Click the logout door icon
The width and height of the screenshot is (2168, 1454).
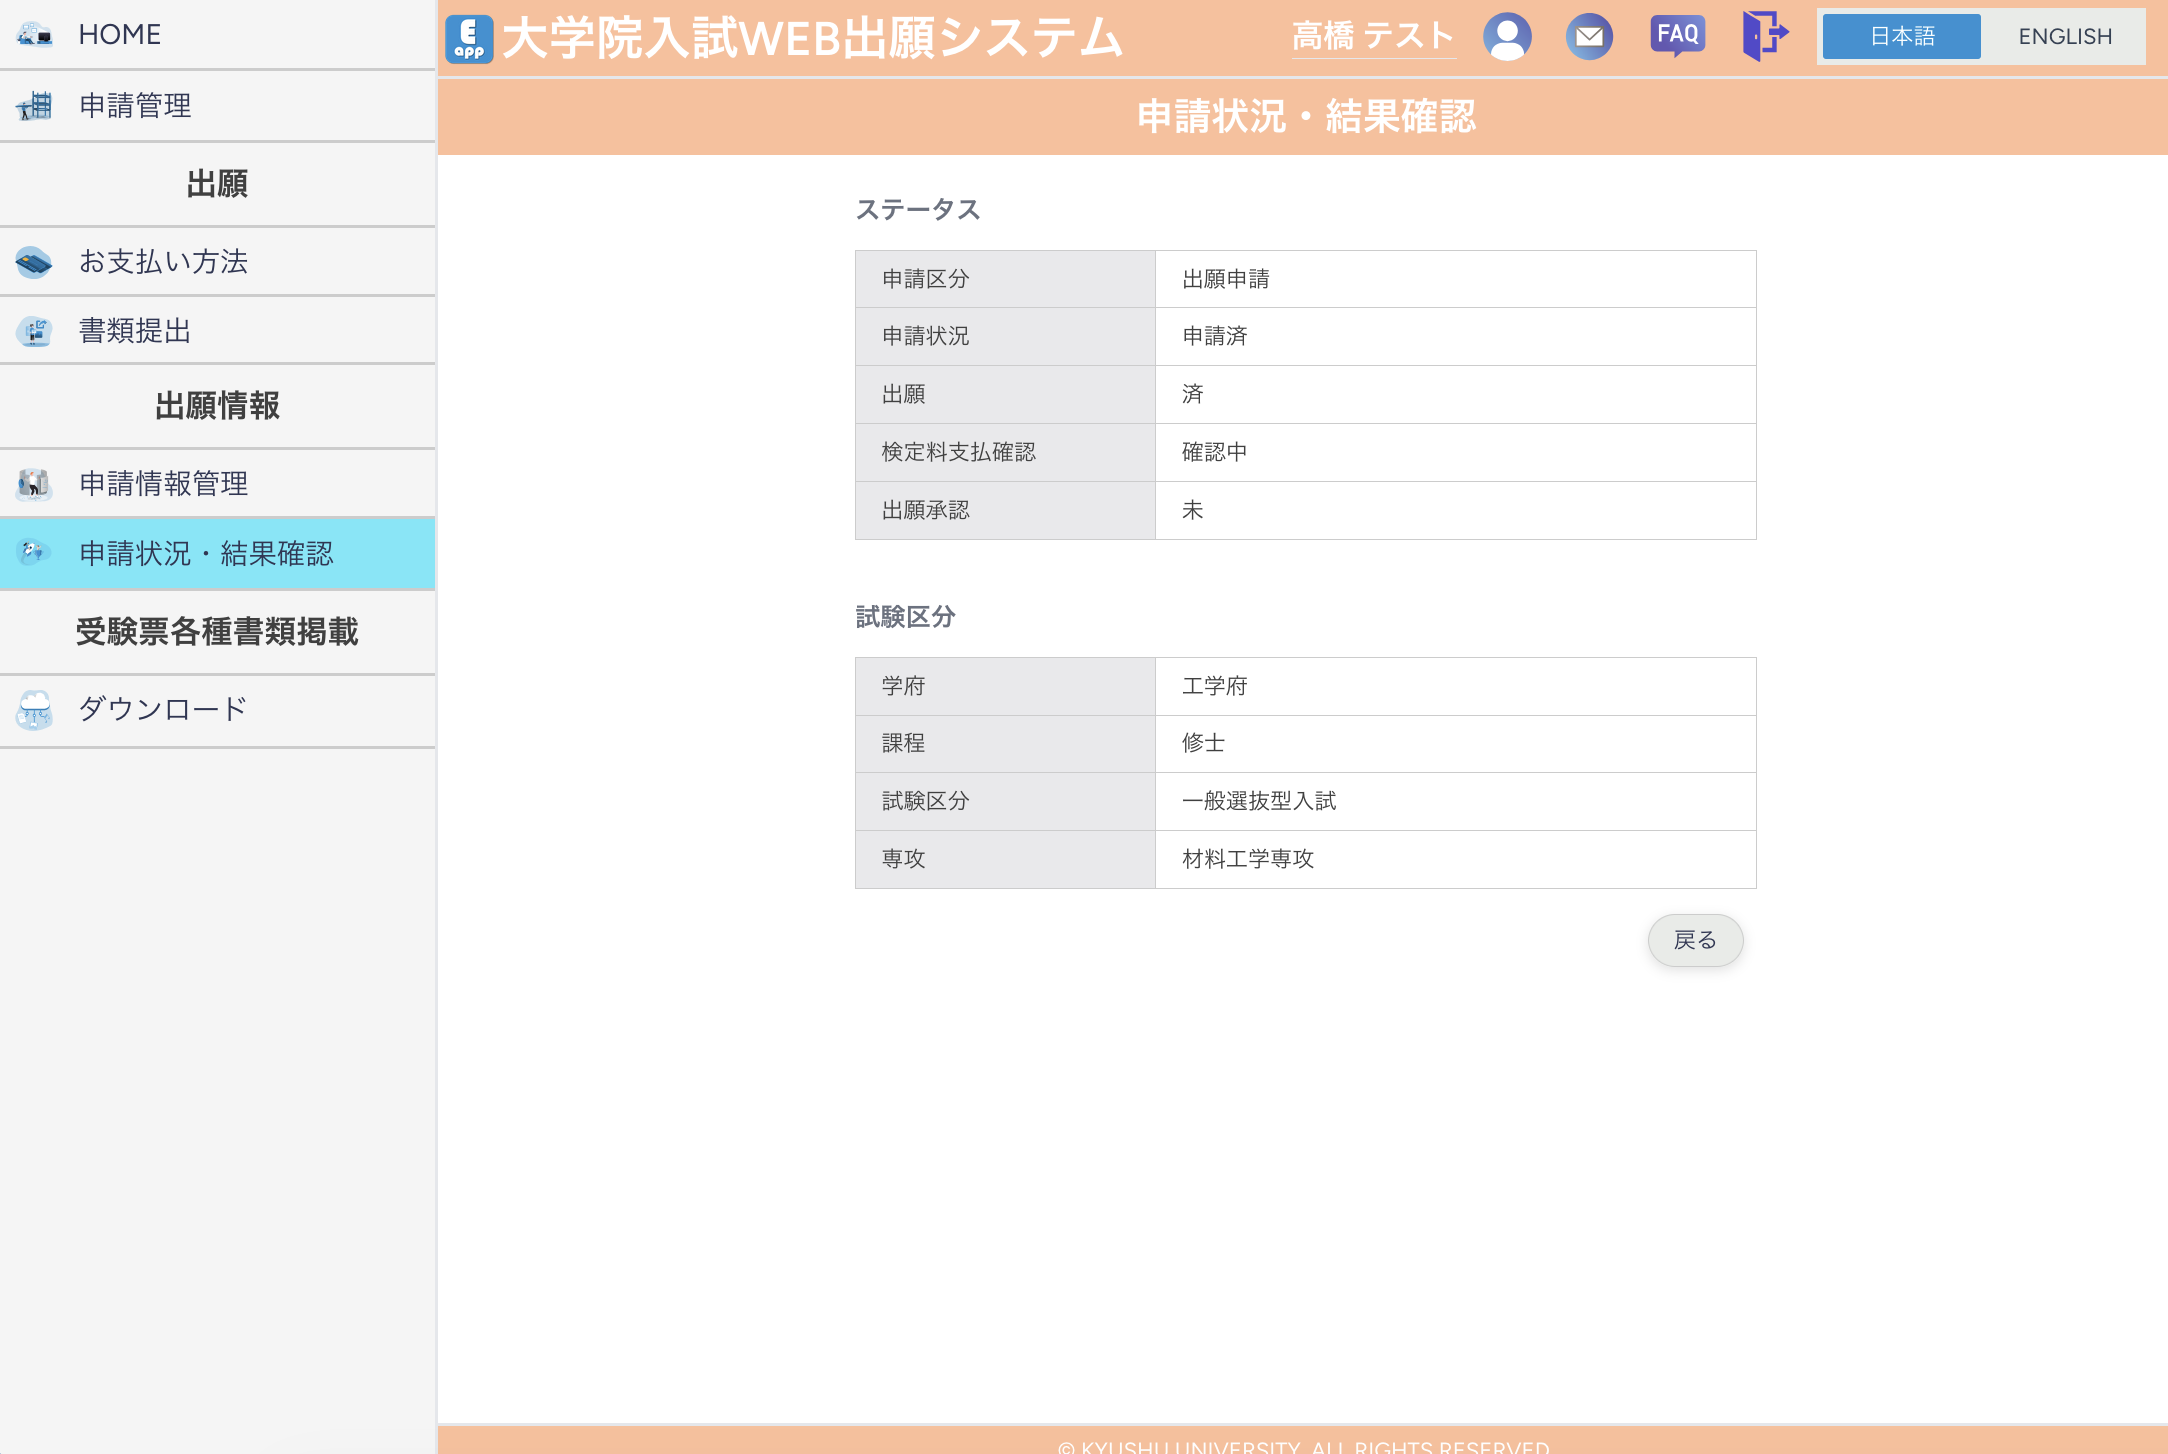[x=1764, y=35]
